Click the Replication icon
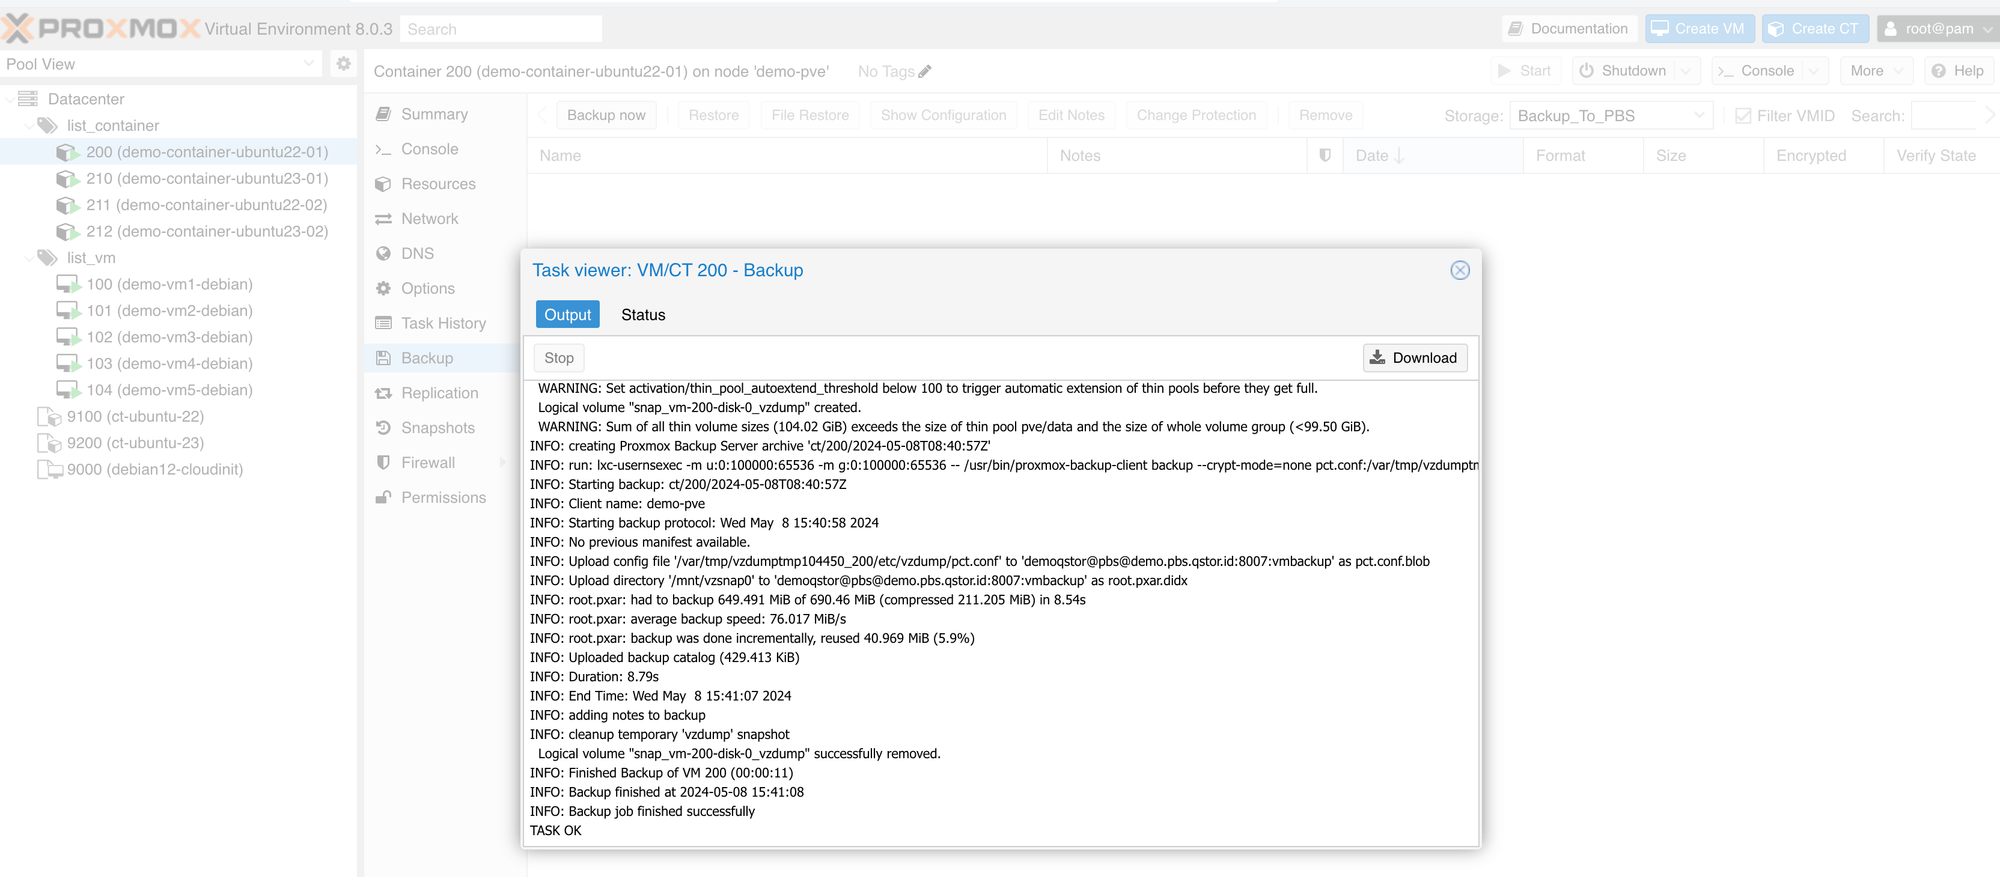This screenshot has height=877, width=2000. click(383, 393)
